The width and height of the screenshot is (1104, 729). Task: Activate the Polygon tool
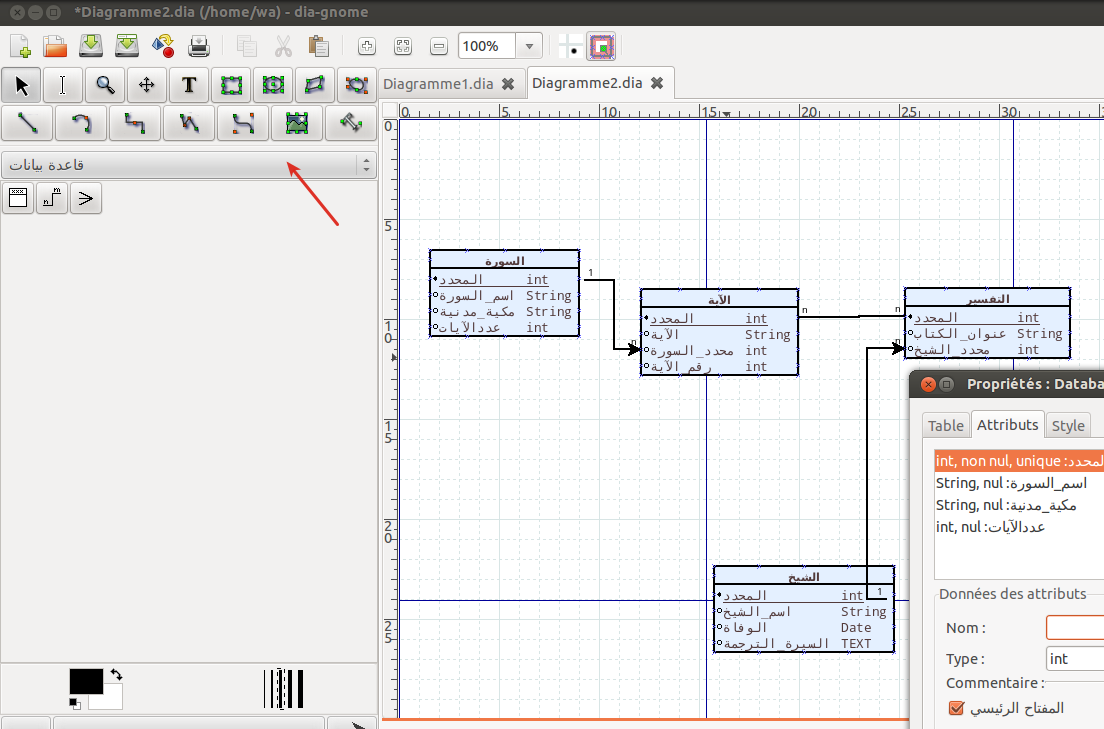pos(315,85)
